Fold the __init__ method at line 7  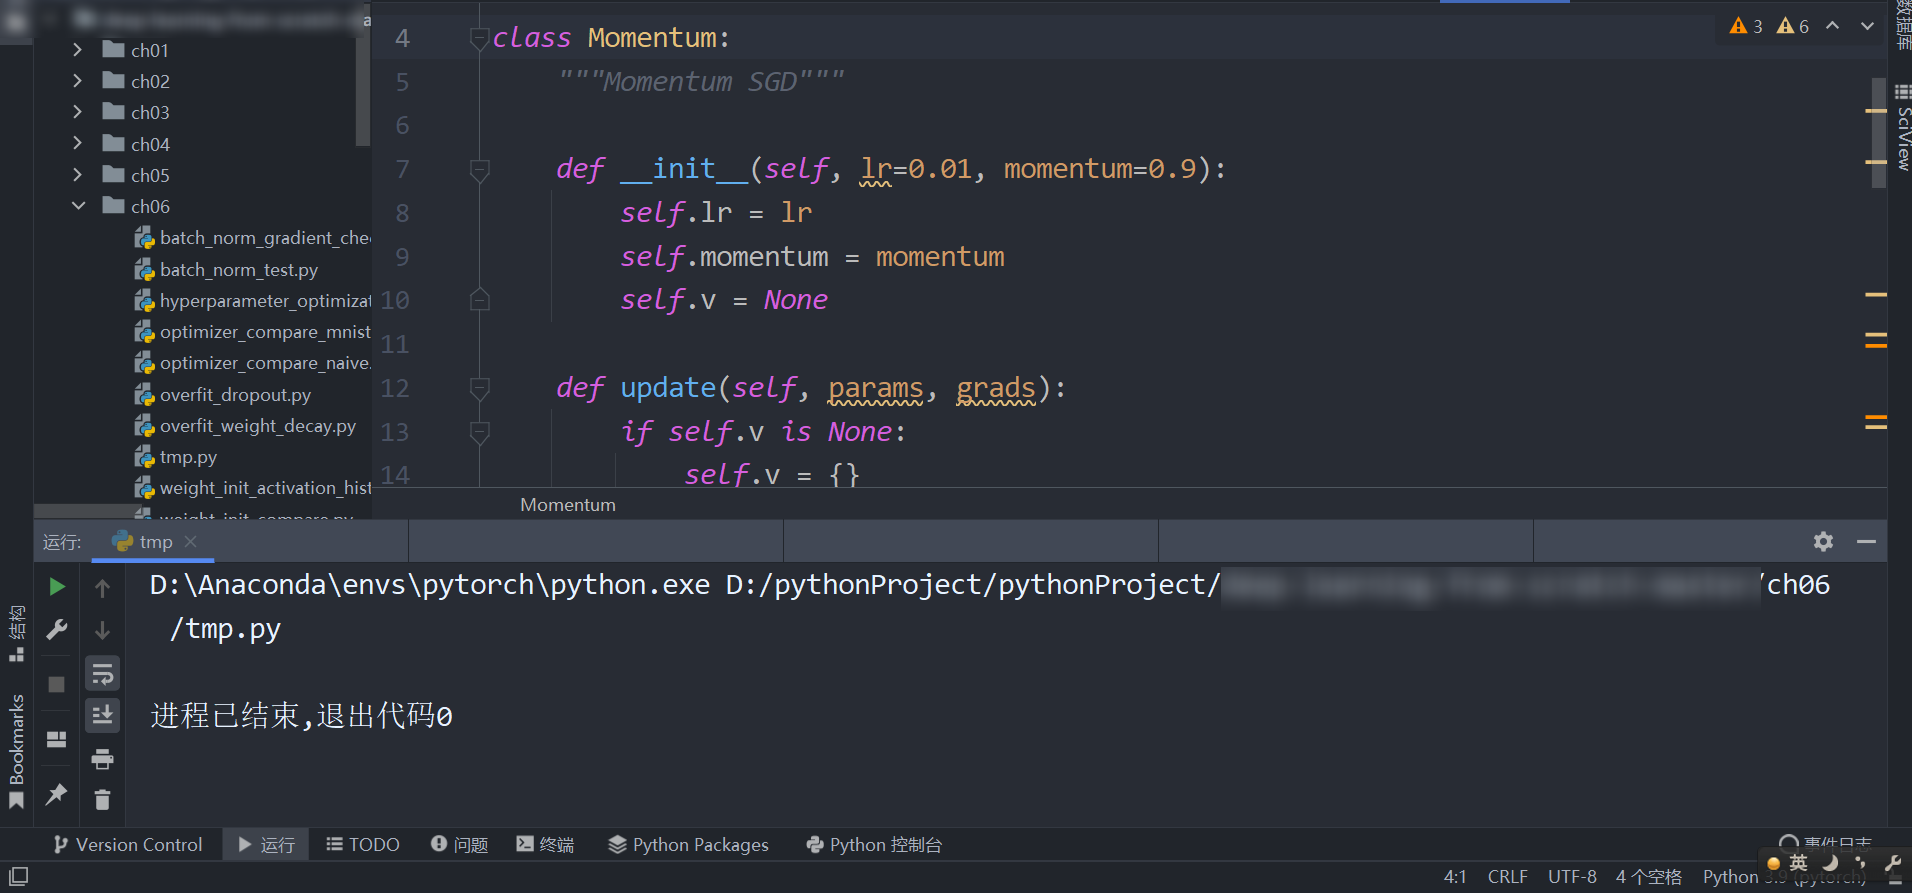(x=479, y=170)
